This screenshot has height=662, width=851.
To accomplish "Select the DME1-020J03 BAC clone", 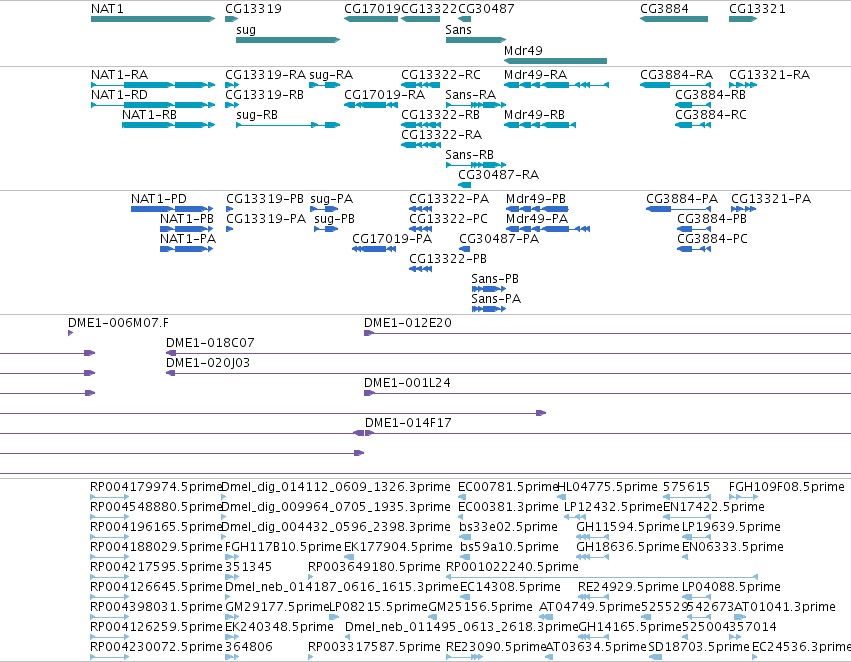I will 509,373.
